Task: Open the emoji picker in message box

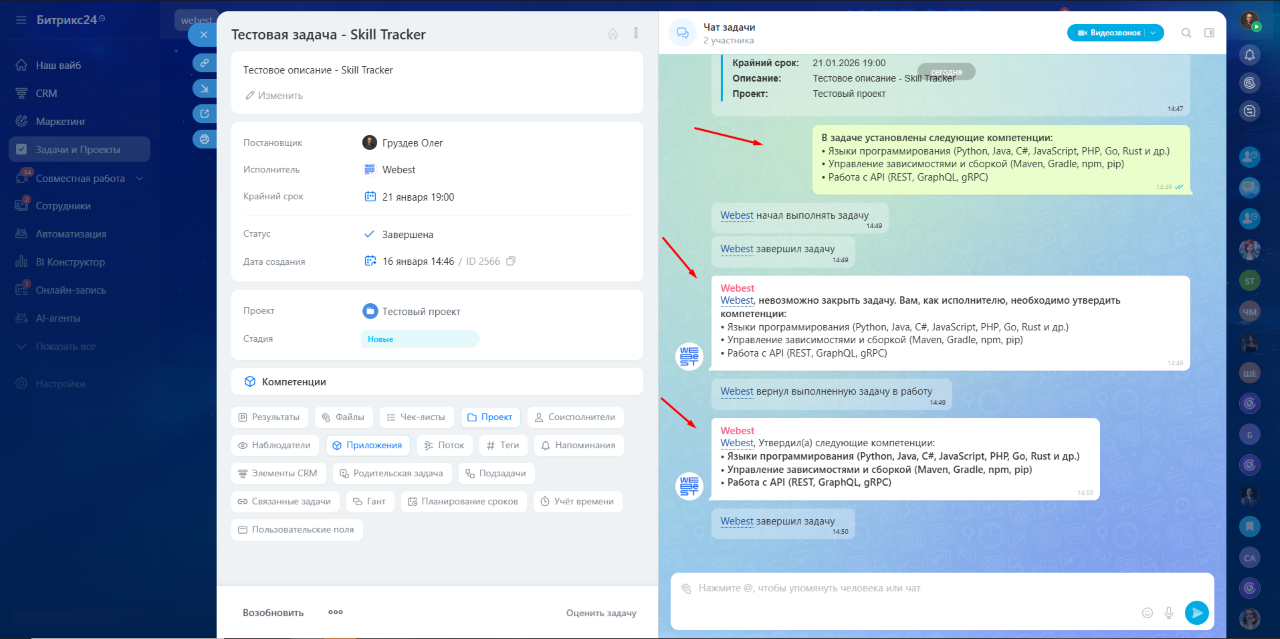Action: tap(1147, 613)
